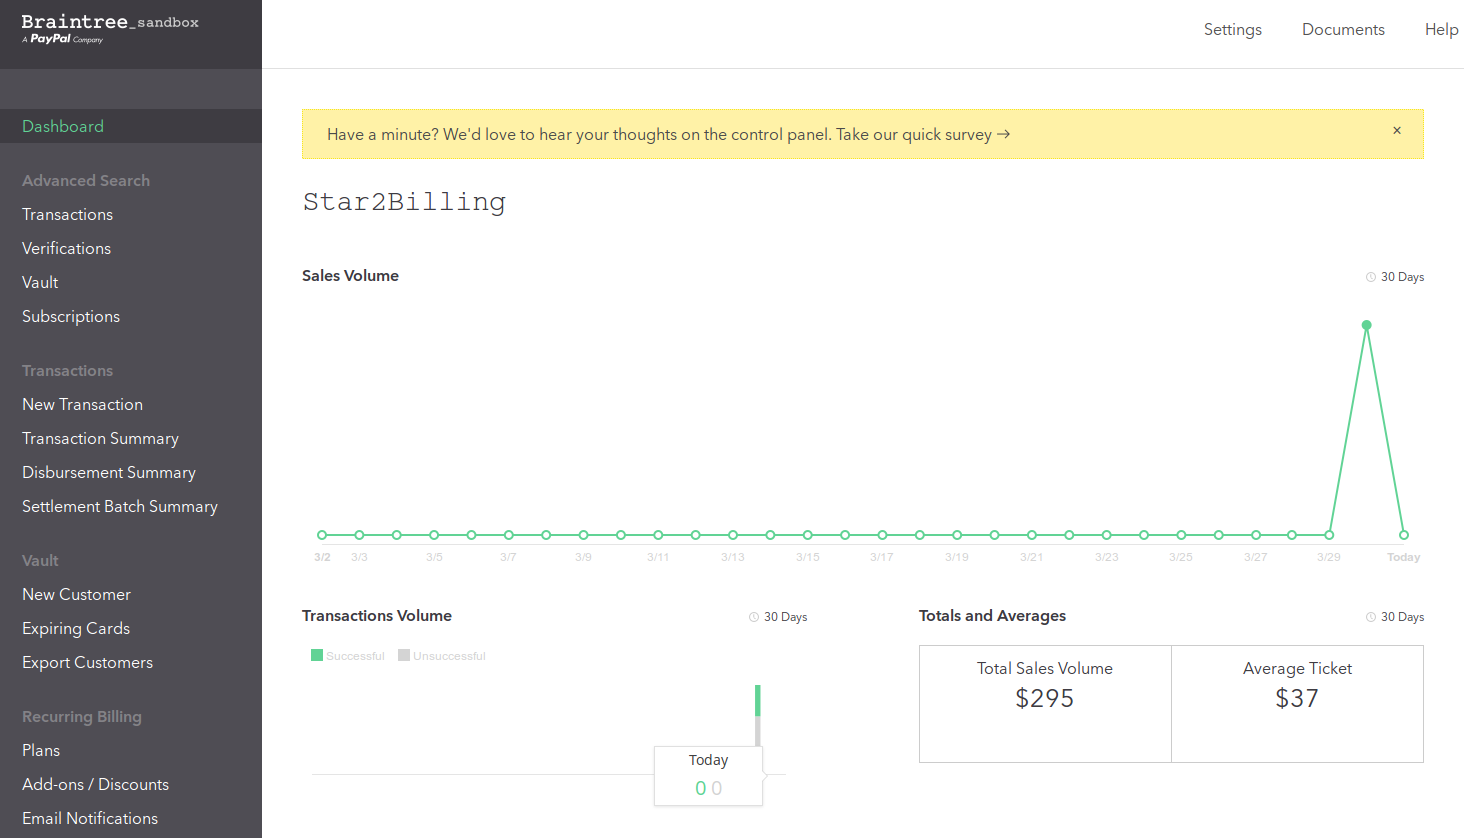Click the Sales Volume 30 Days clock icon
Screen dimensions: 1464x838
click(x=1371, y=277)
